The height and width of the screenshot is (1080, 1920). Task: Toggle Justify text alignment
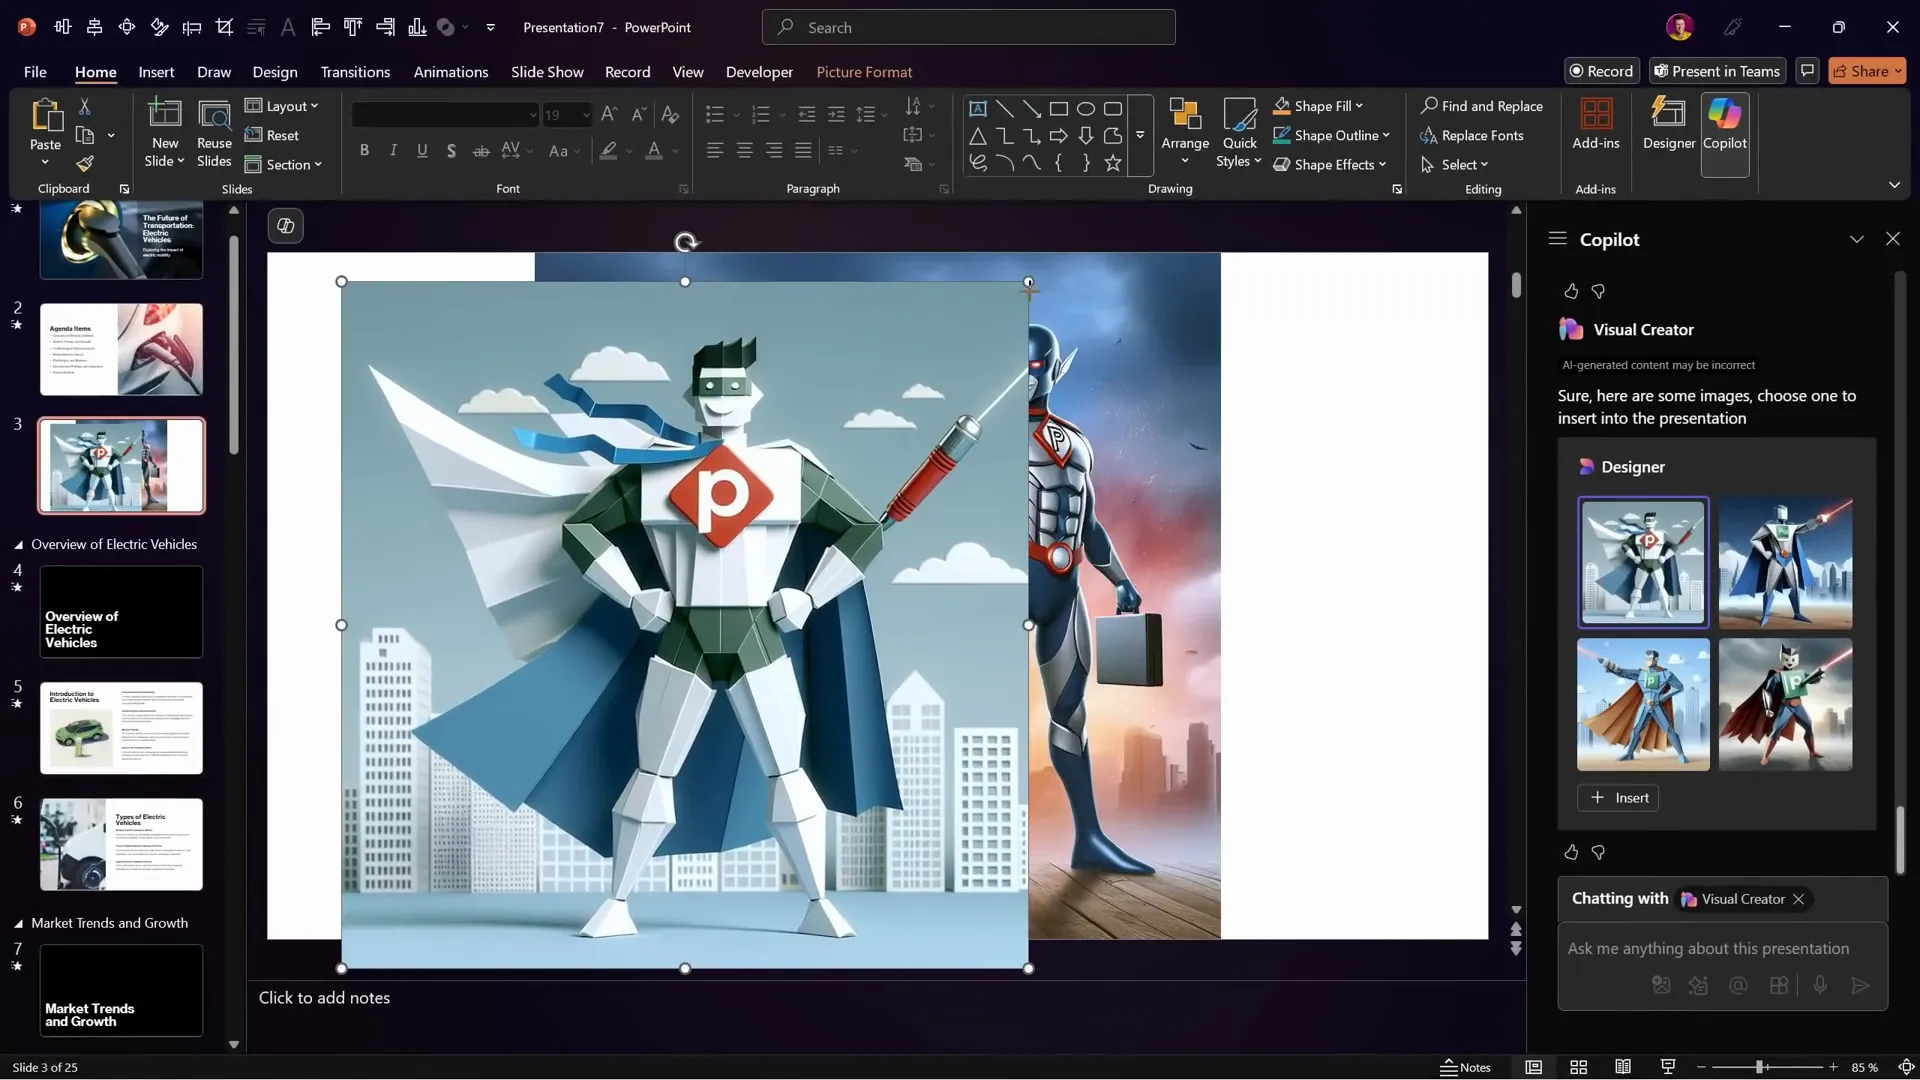803,151
